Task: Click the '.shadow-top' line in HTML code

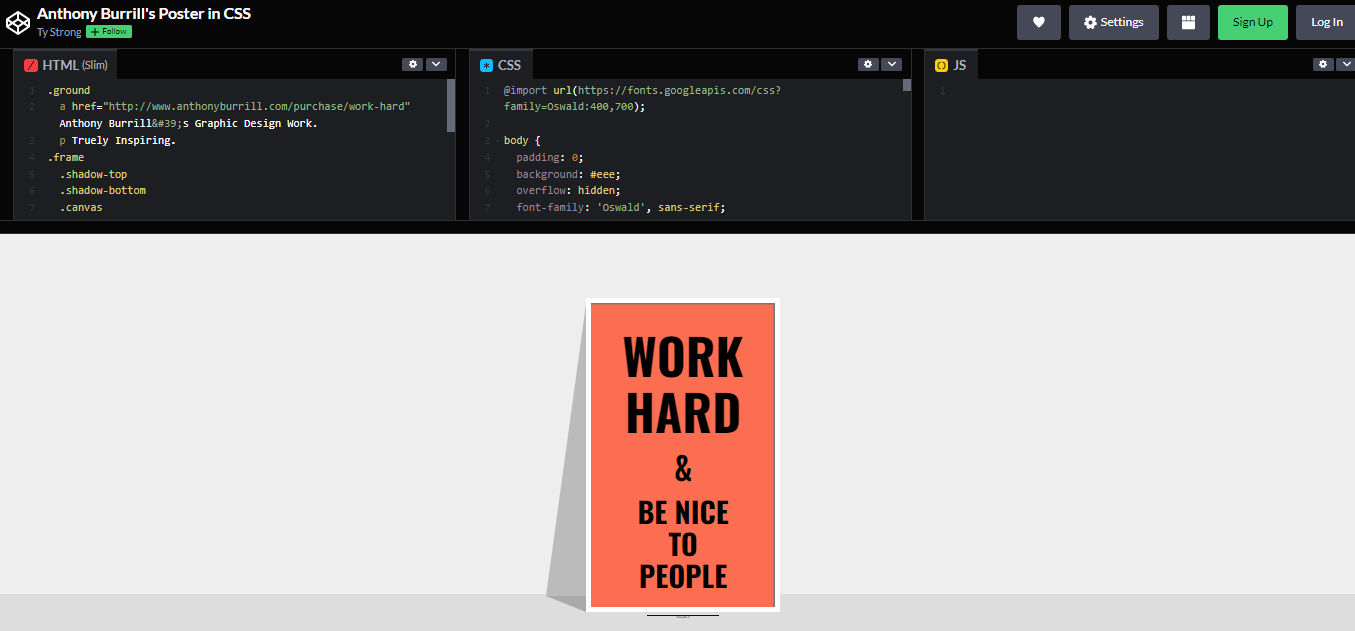Action: 93,174
